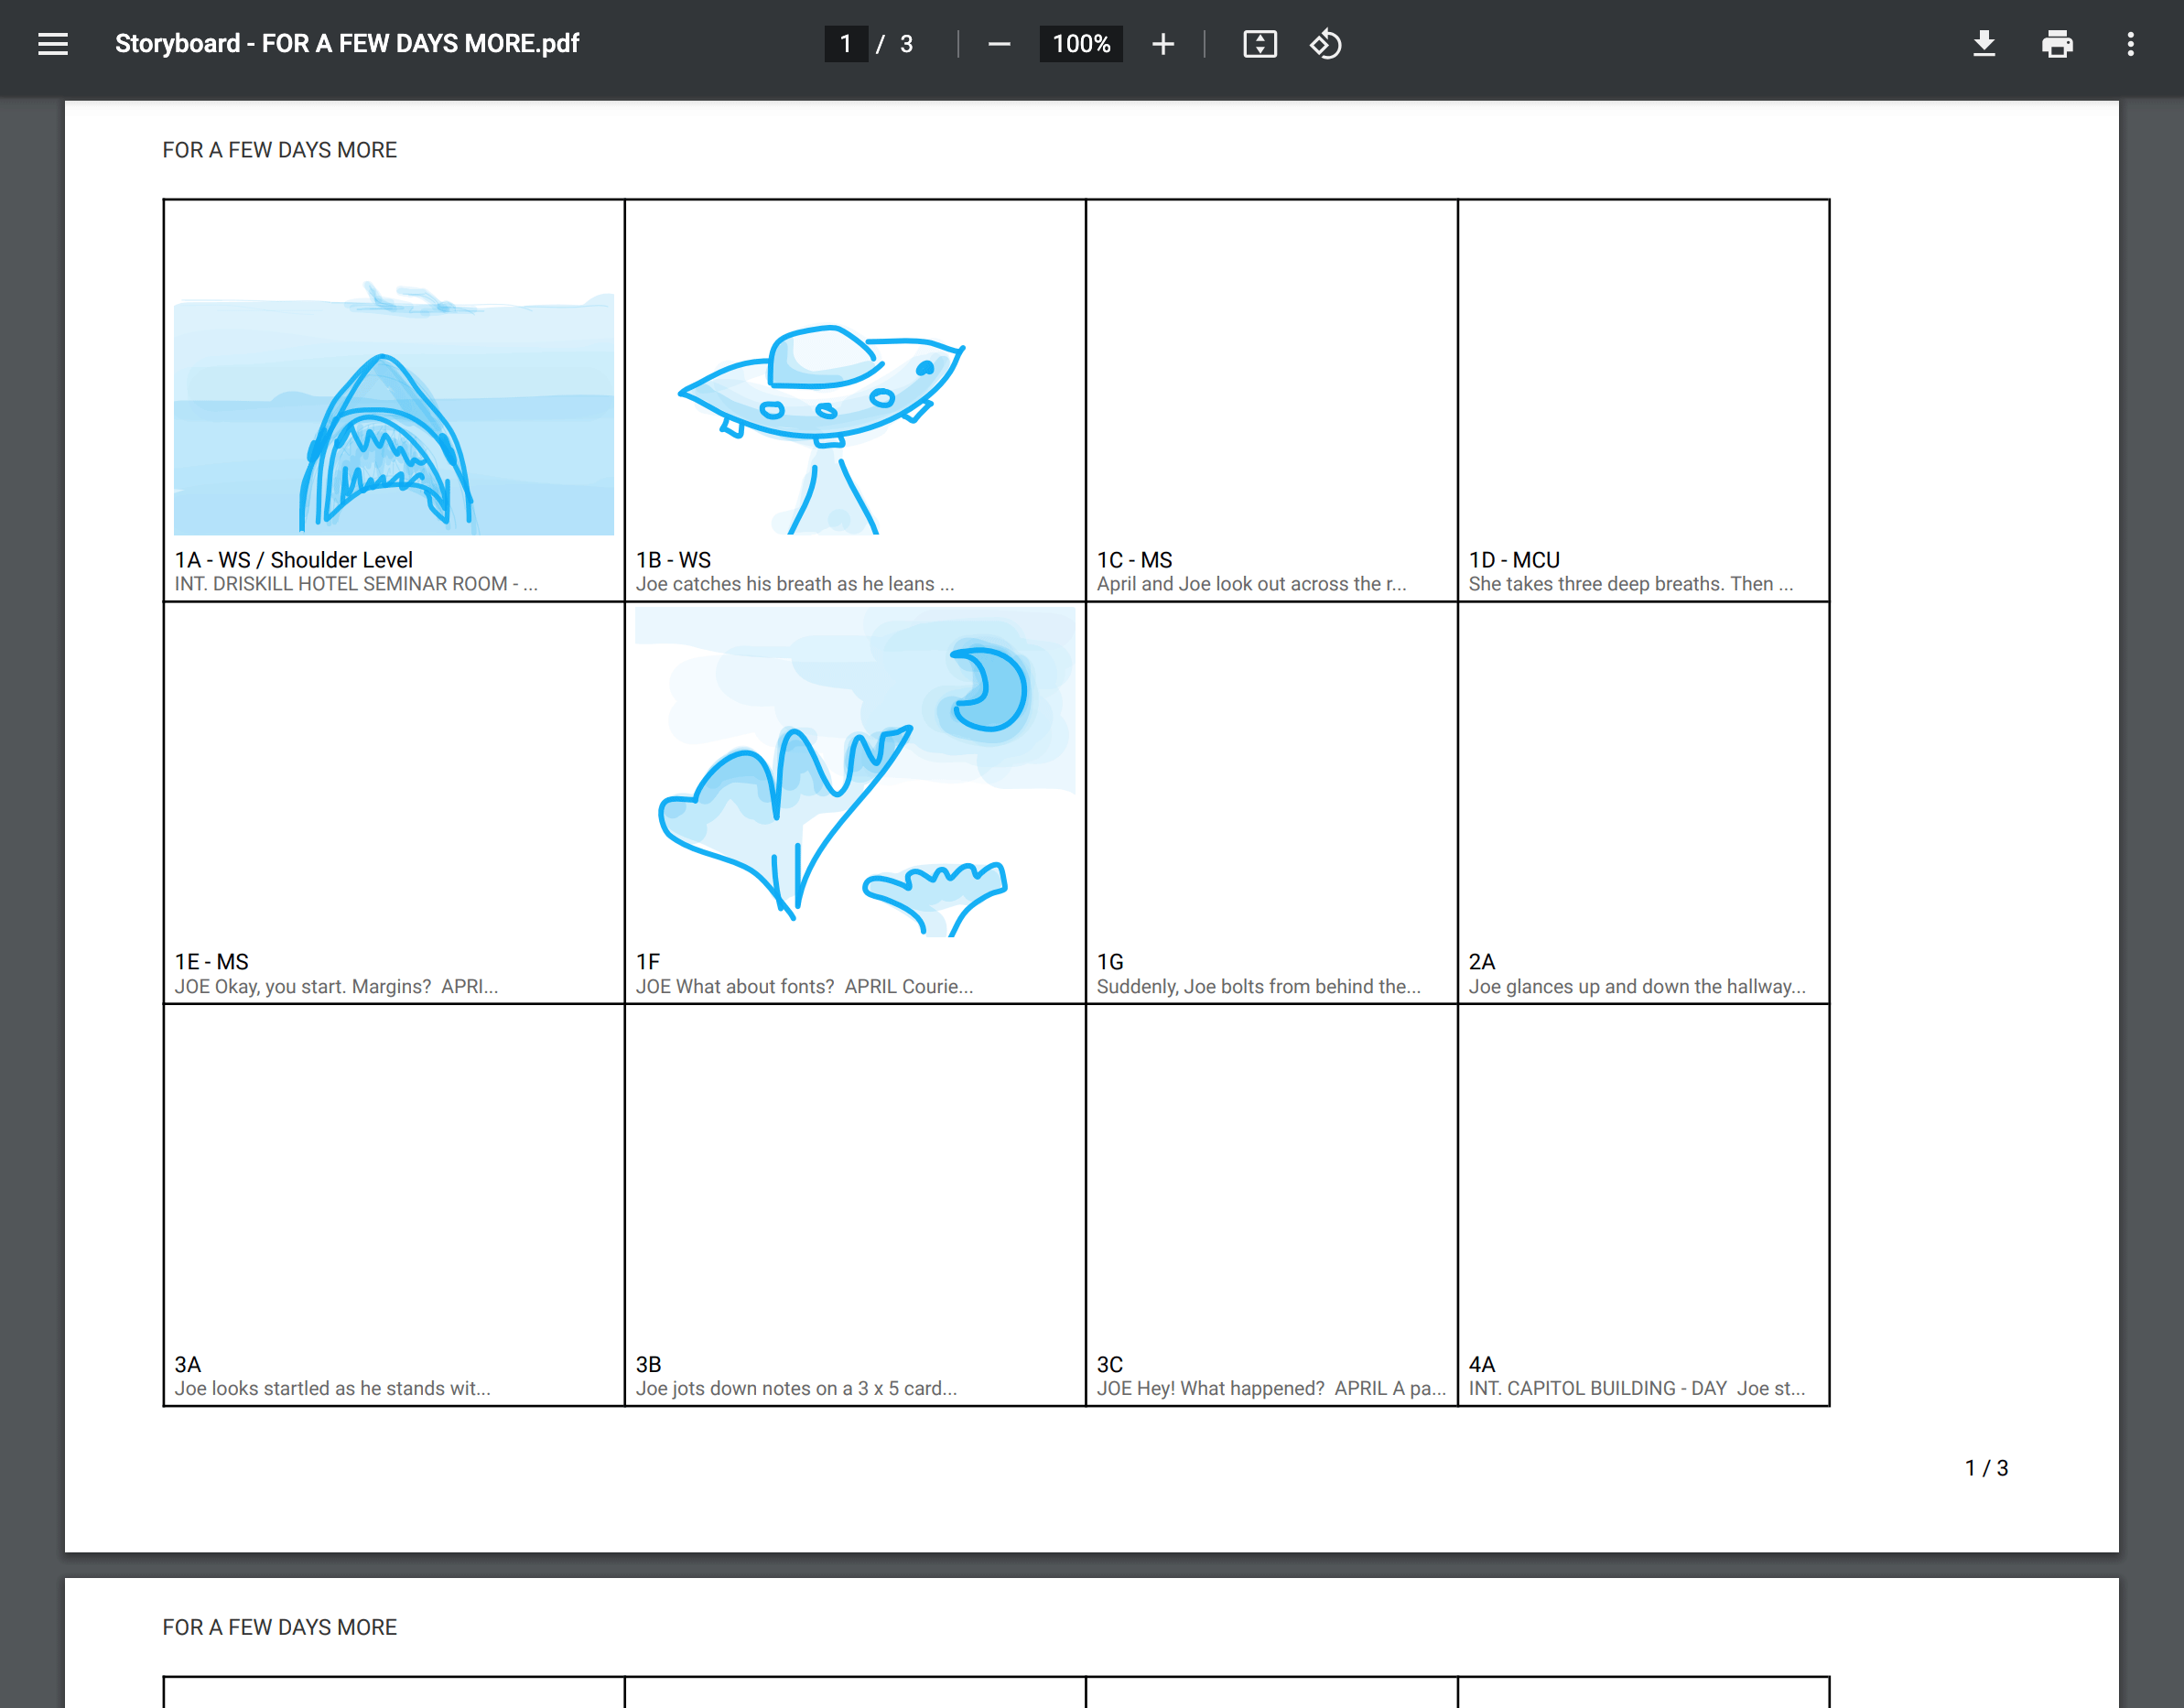2184x1708 pixels.
Task: Click the total page count '3' in toolbar
Action: 906,44
